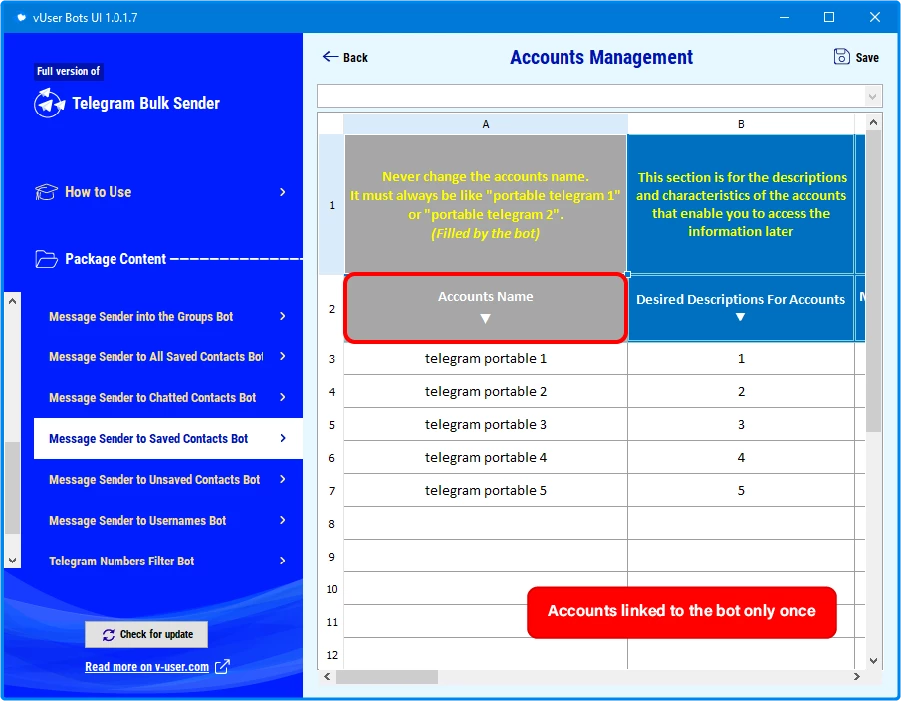Image resolution: width=901 pixels, height=701 pixels.
Task: Expand Message Sender to Unsaved Contacts Bot chevron
Action: click(x=283, y=479)
